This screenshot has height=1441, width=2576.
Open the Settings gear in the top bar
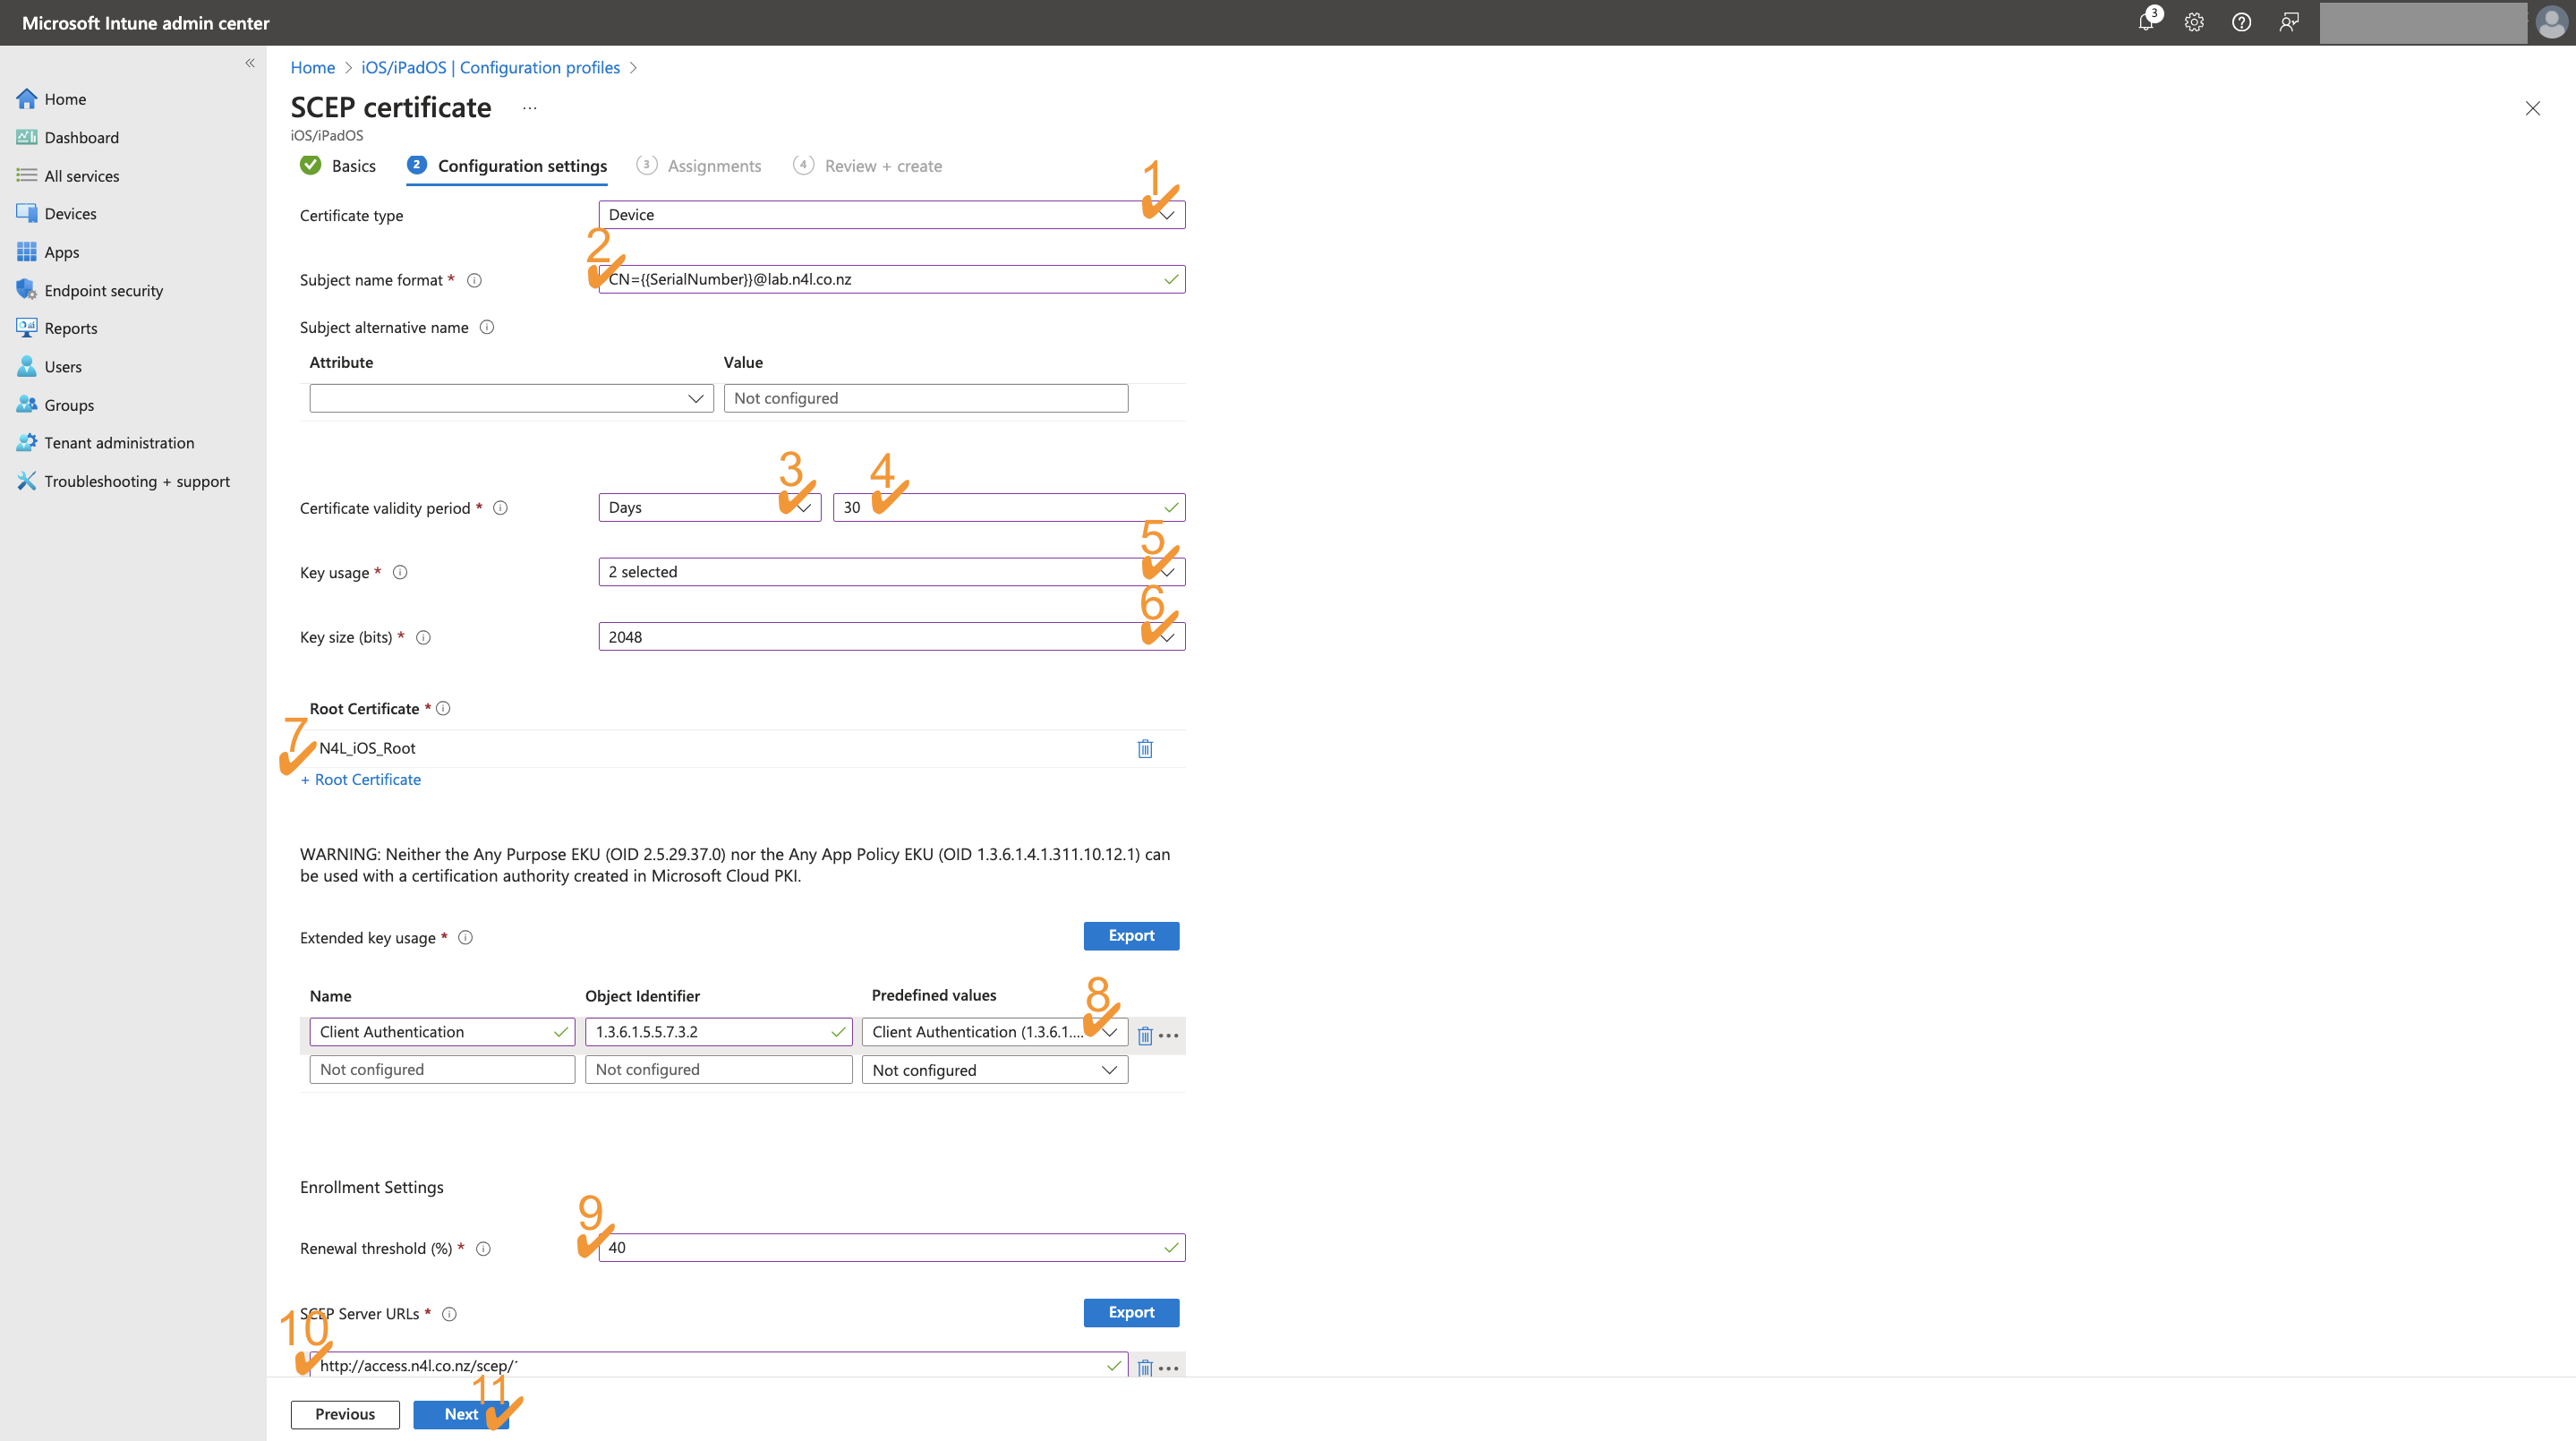(x=2193, y=22)
